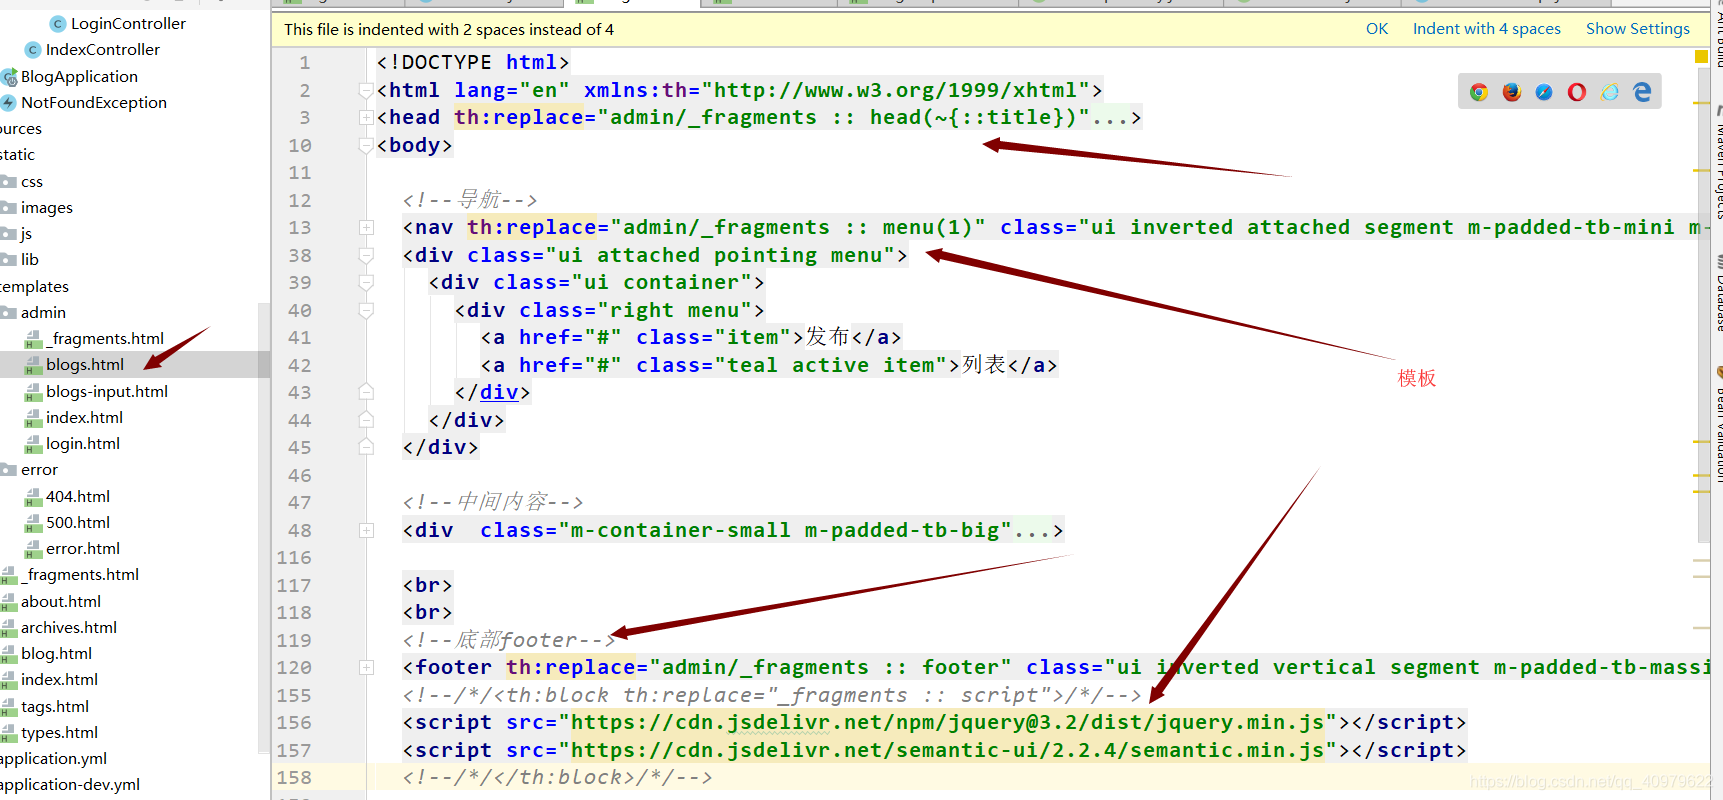The width and height of the screenshot is (1723, 800).
Task: Open preview in Internet Explorer icon
Action: (1610, 92)
